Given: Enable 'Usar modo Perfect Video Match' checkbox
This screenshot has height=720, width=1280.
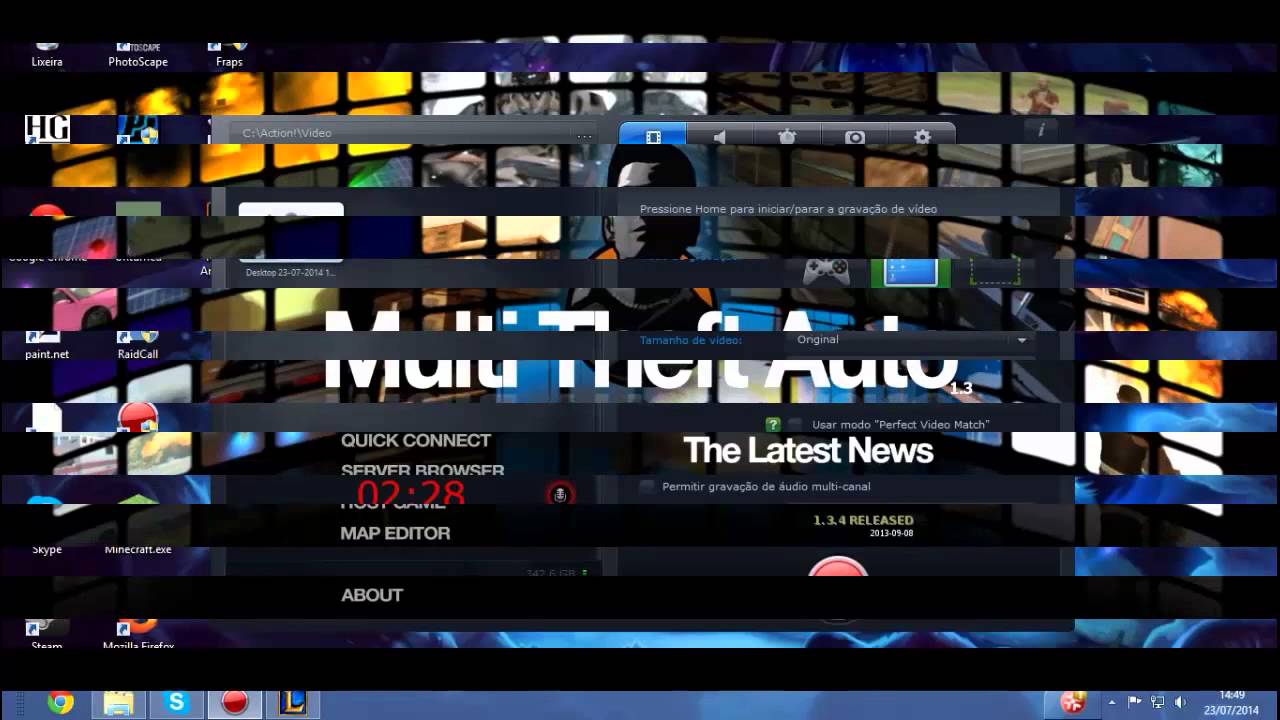Looking at the screenshot, I should tap(795, 424).
